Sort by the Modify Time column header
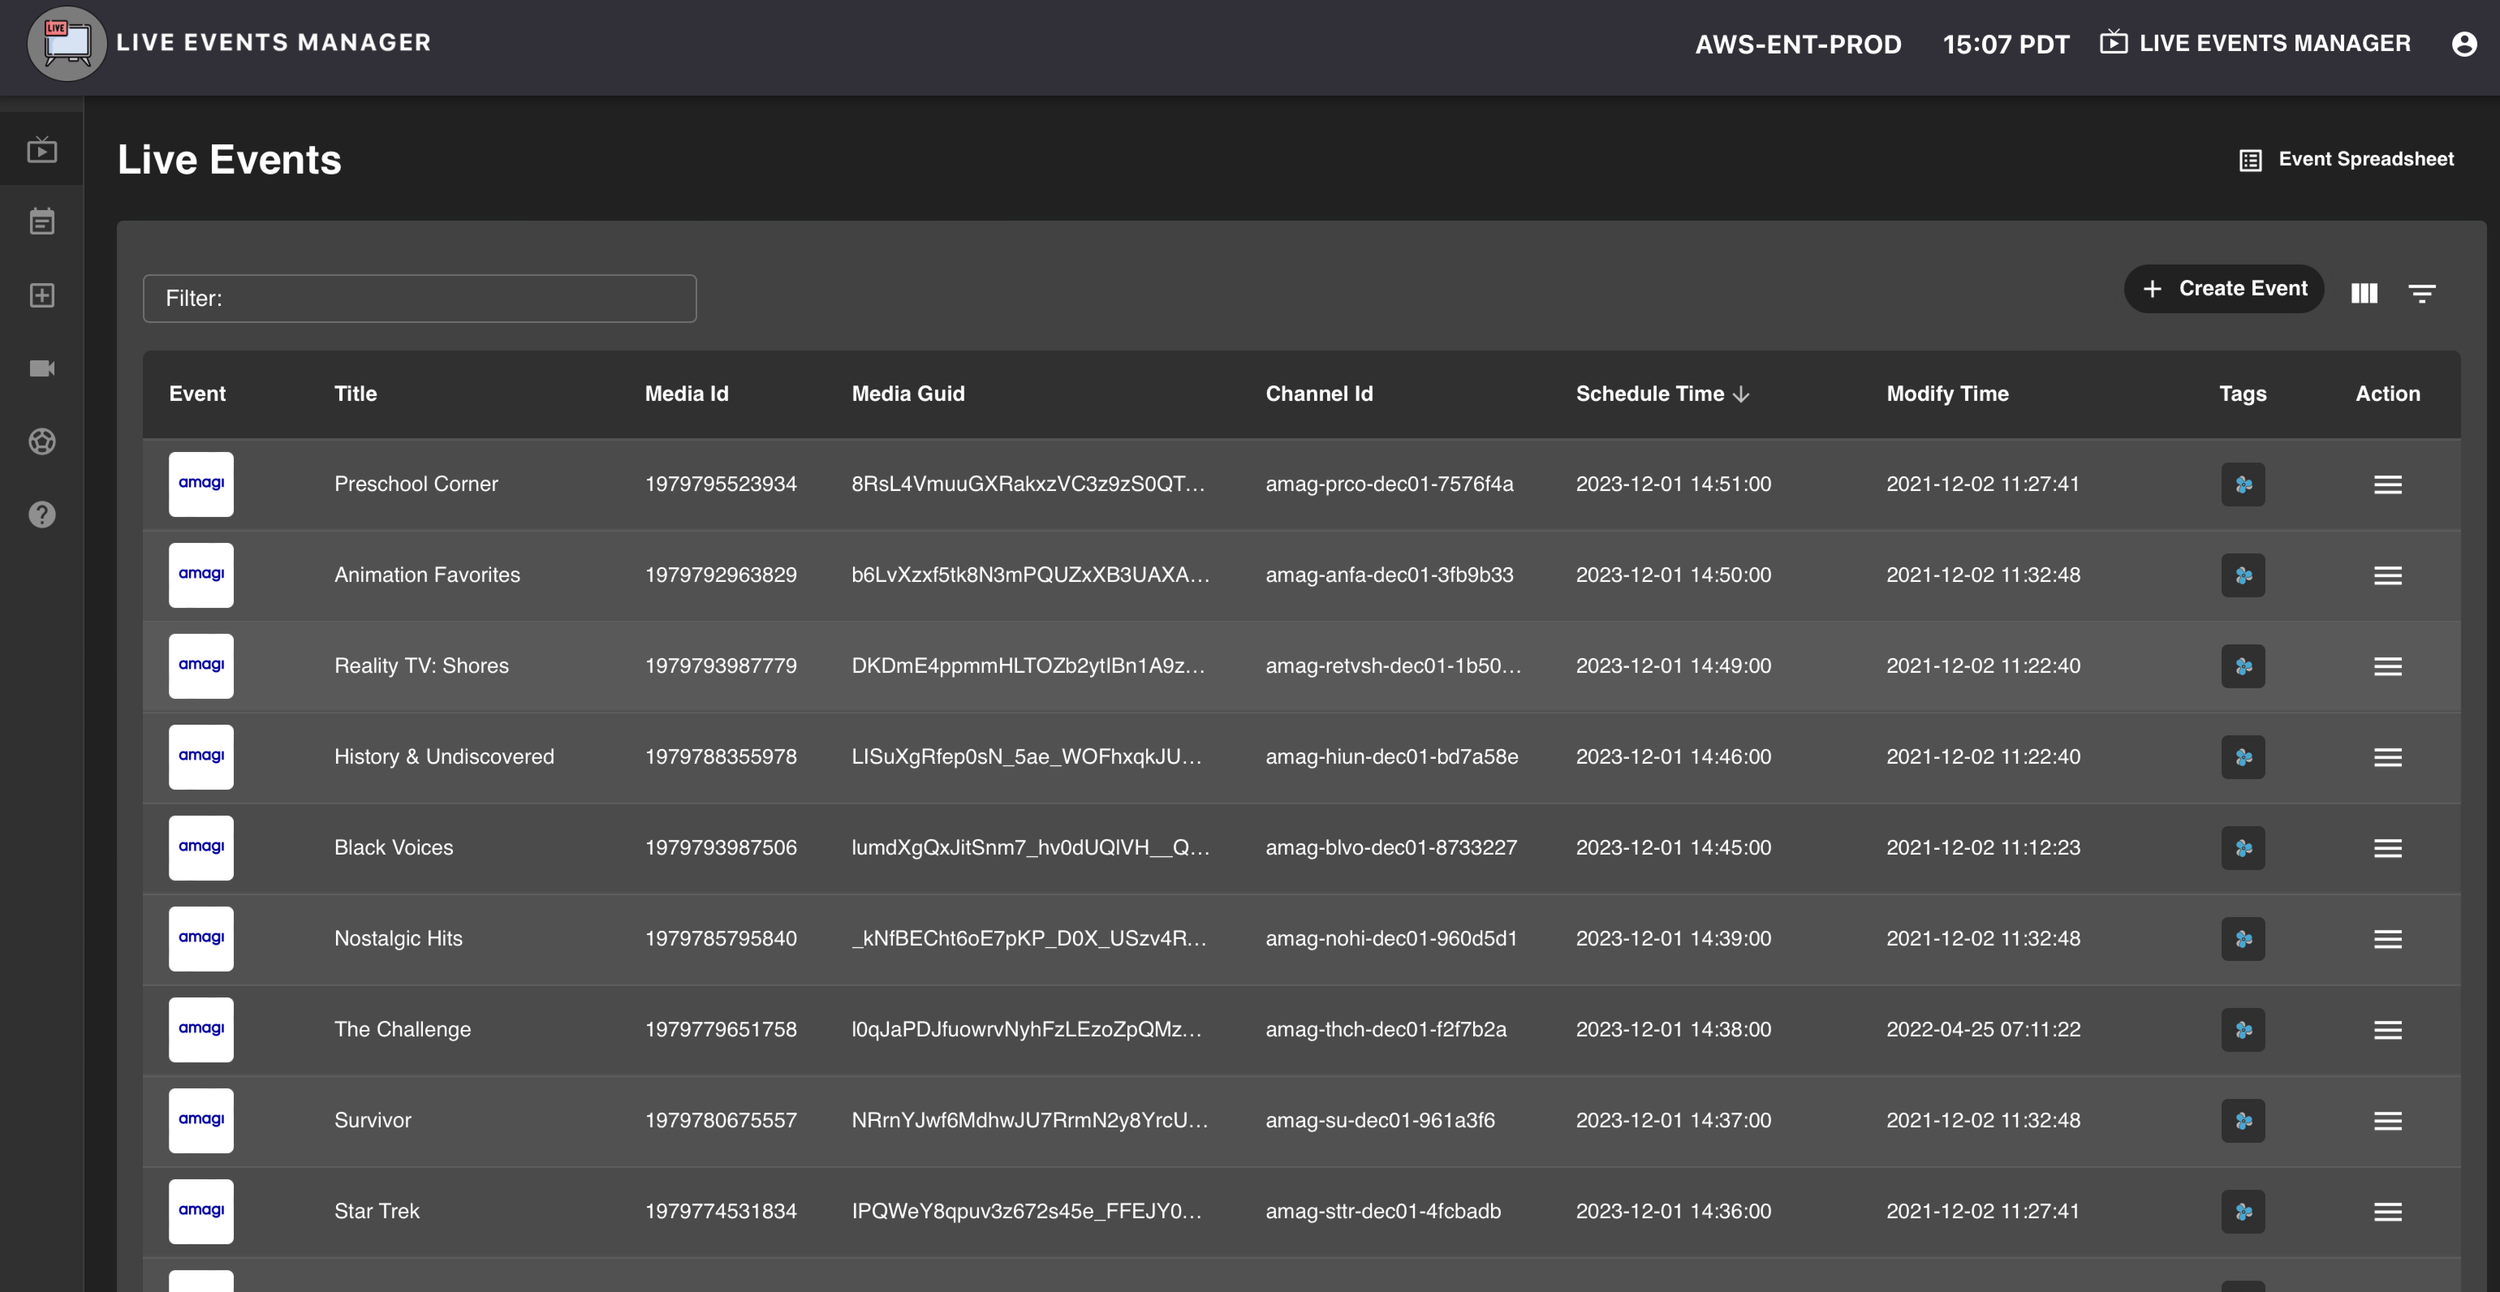The width and height of the screenshot is (2500, 1292). (x=1946, y=394)
